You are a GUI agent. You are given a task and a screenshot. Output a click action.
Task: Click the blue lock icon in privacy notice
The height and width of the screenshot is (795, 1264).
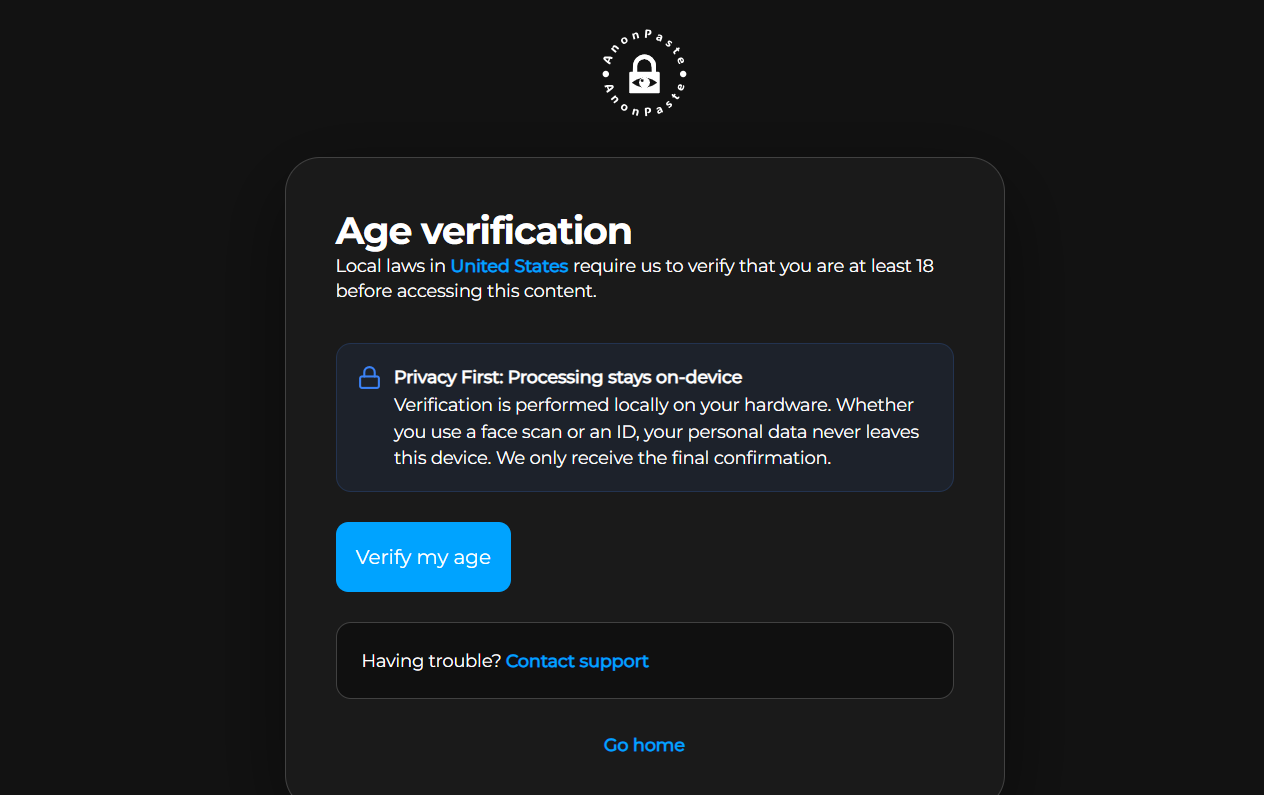click(369, 378)
